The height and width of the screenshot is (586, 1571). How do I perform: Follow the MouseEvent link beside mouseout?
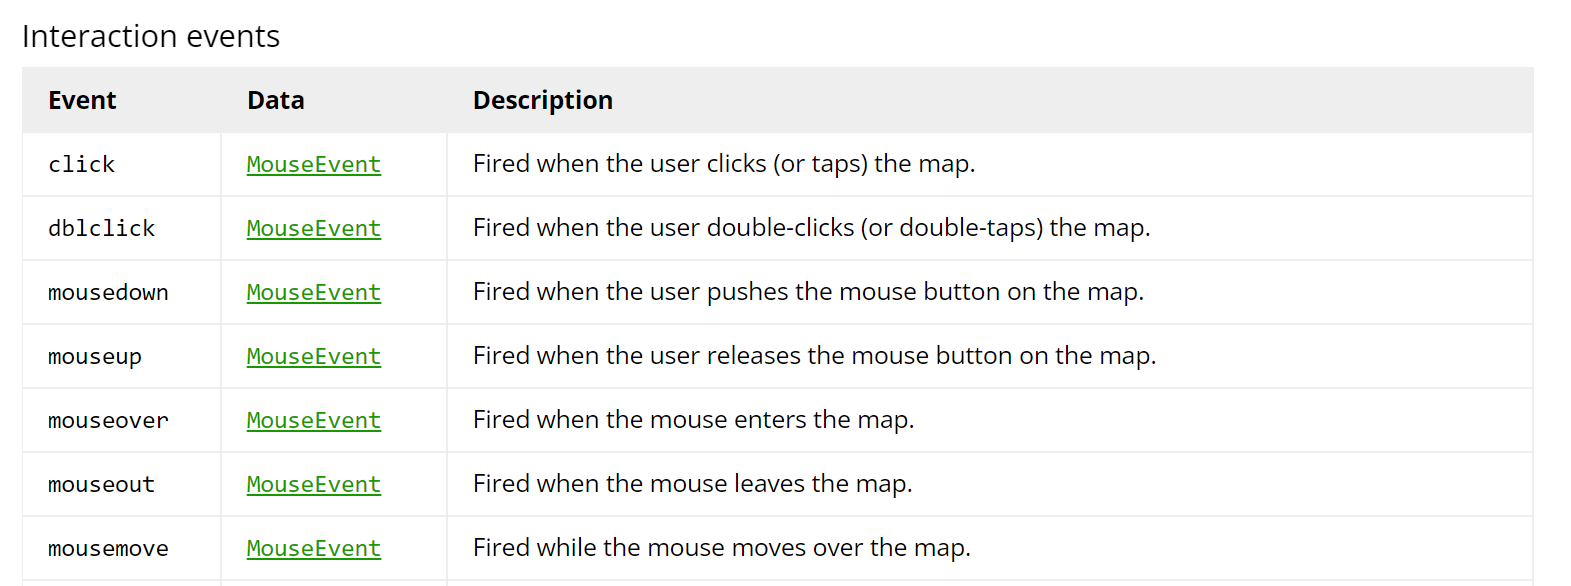[313, 484]
